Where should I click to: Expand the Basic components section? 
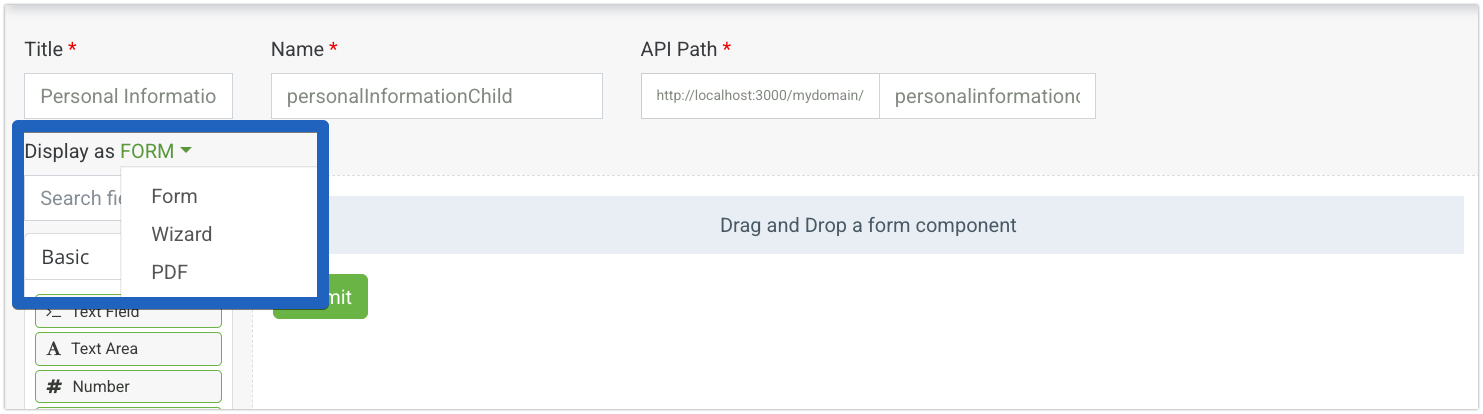click(66, 257)
